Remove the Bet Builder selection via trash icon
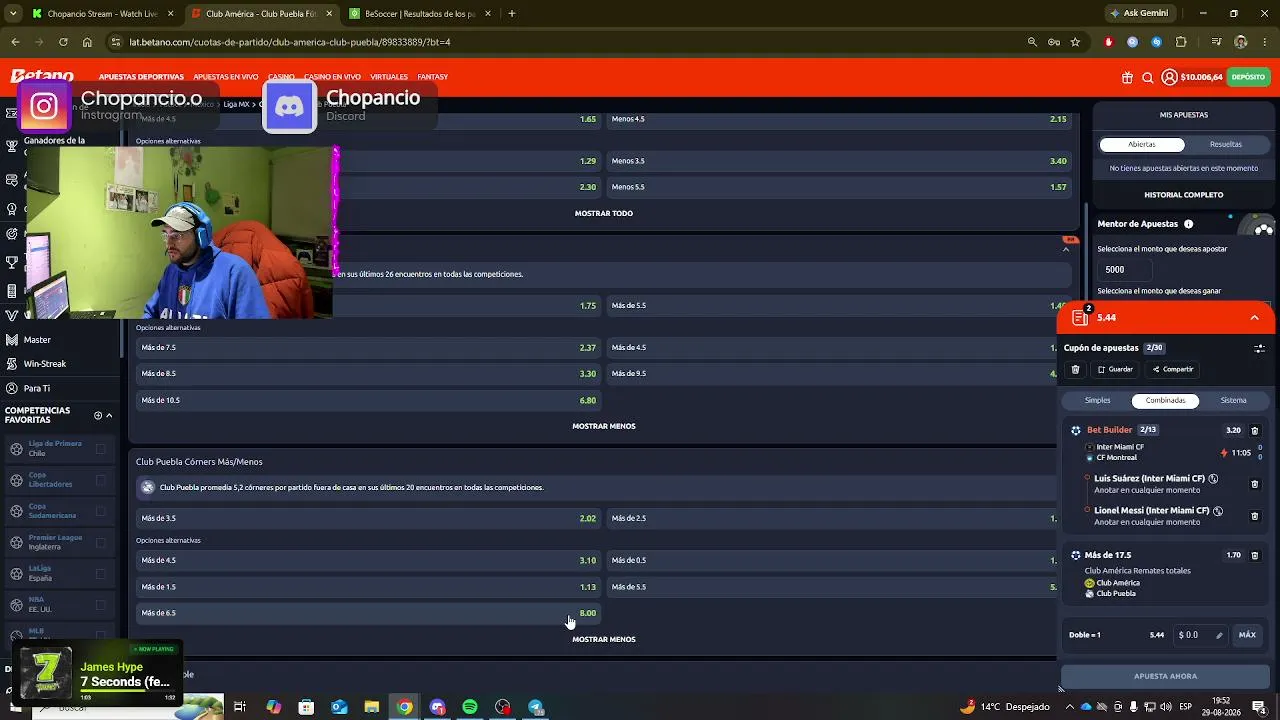The image size is (1280, 720). point(1255,430)
